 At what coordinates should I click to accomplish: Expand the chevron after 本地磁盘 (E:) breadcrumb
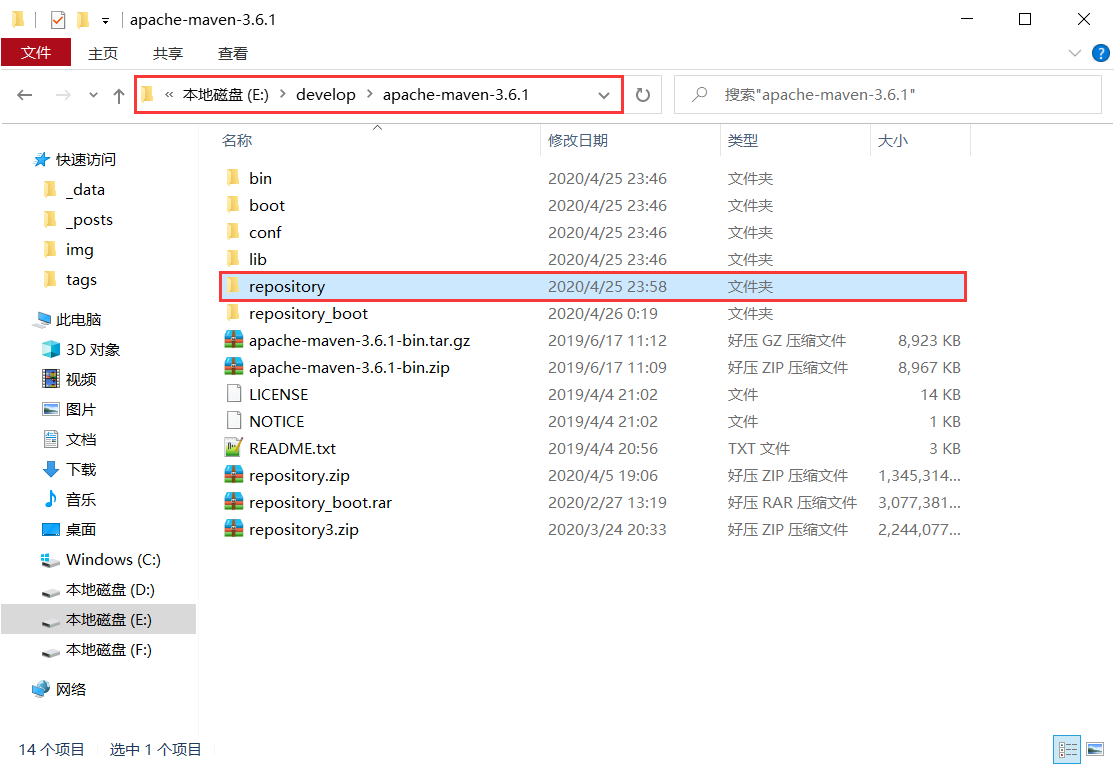[x=282, y=94]
